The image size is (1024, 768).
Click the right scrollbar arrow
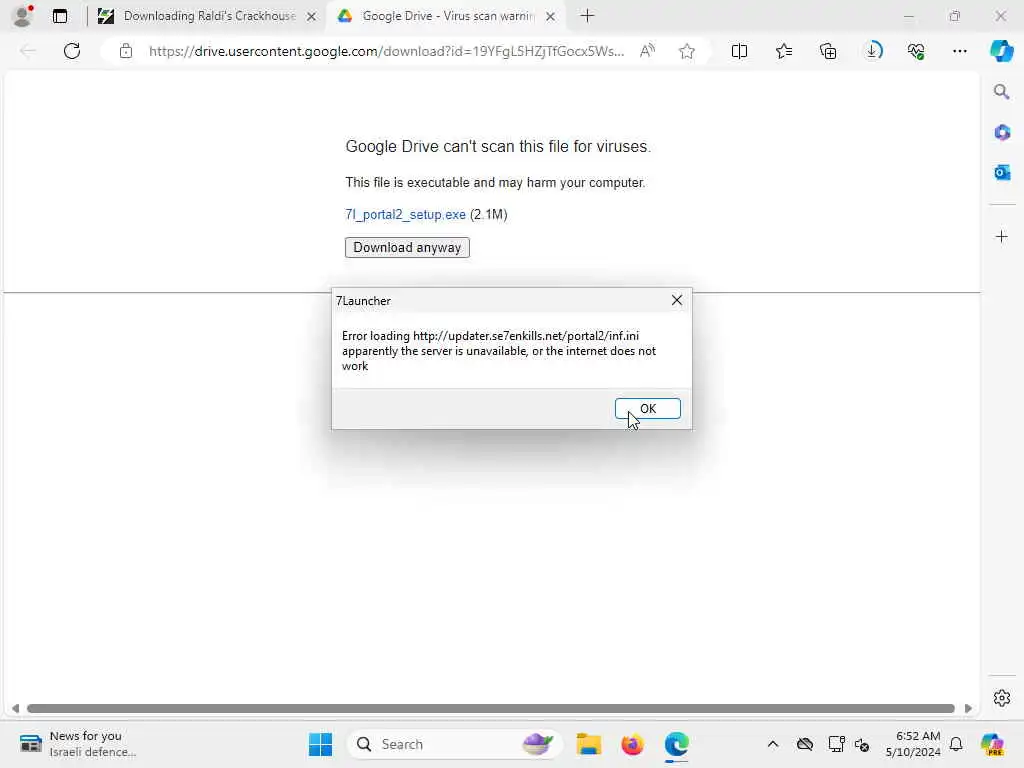[968, 709]
